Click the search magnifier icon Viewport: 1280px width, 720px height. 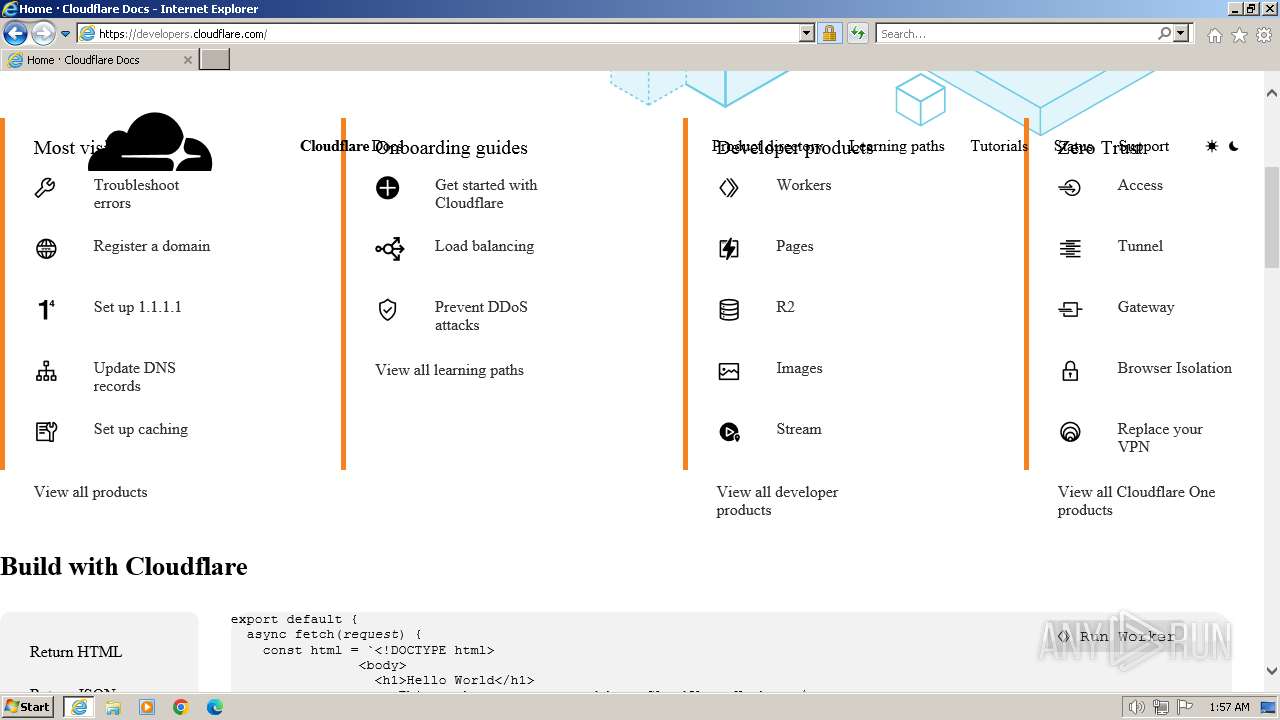(1164, 33)
